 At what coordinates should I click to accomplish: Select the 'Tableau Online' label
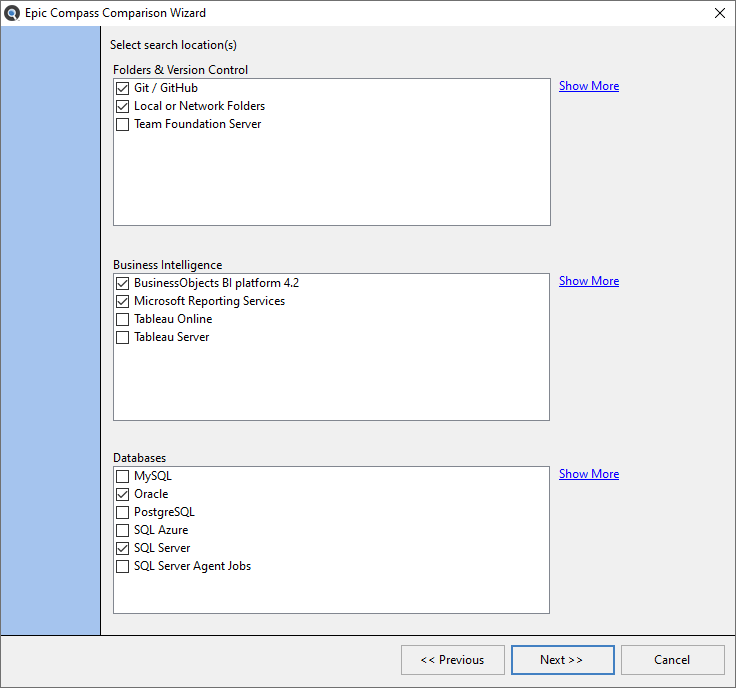point(173,319)
